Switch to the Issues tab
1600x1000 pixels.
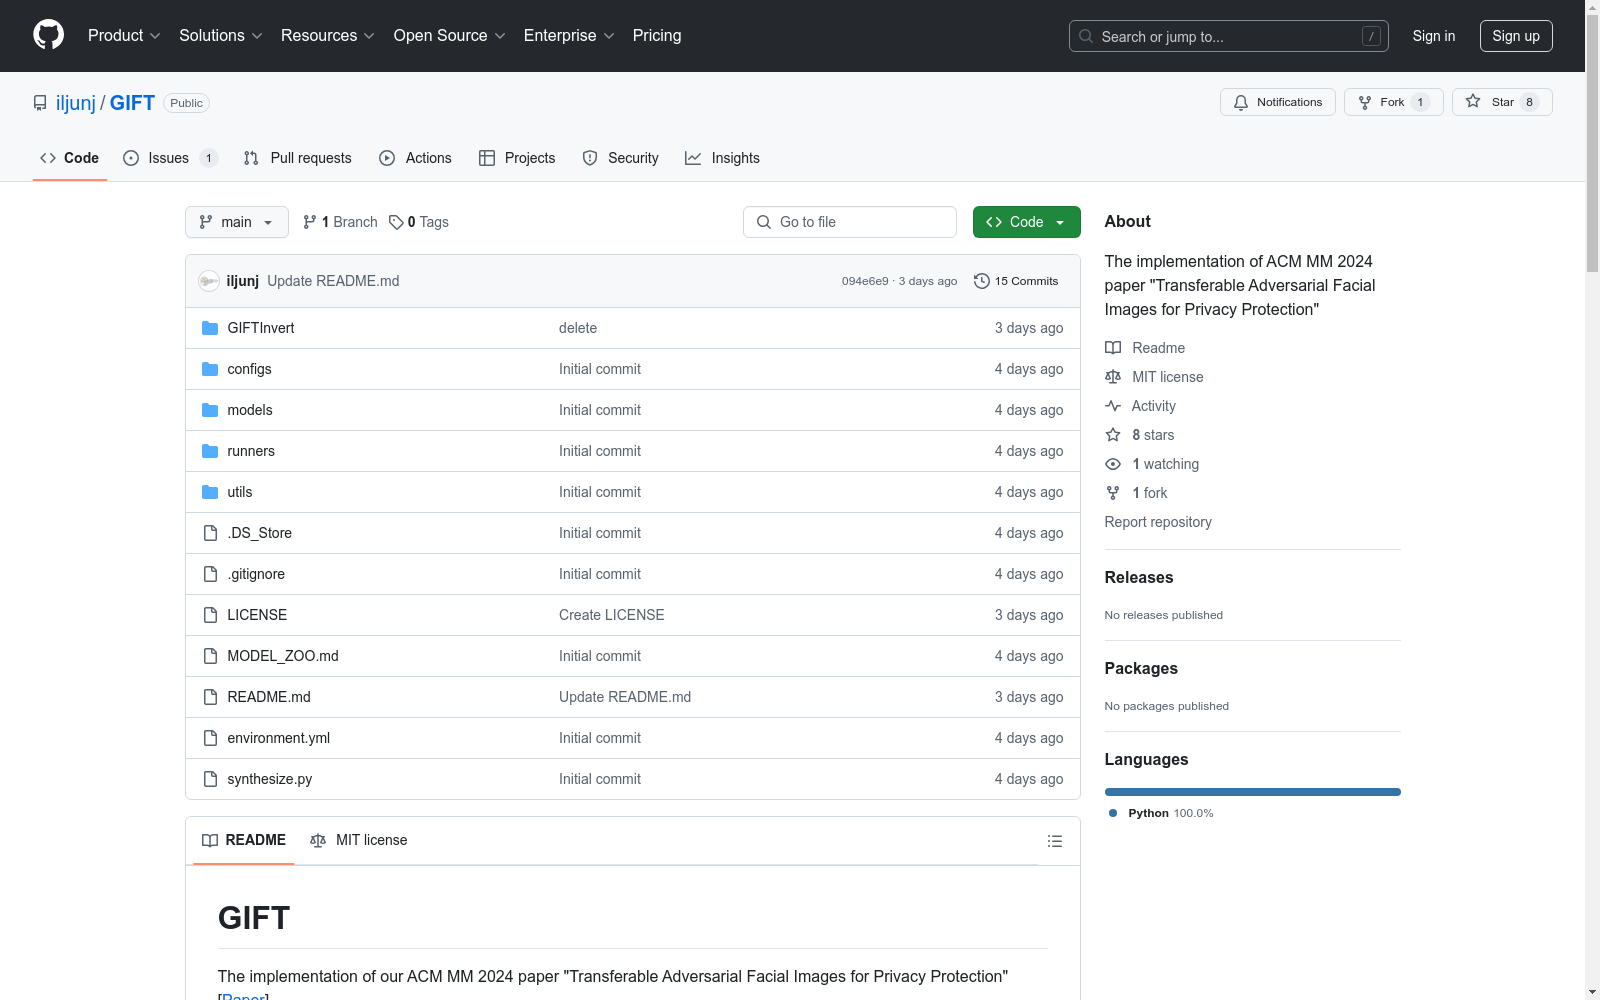169,158
